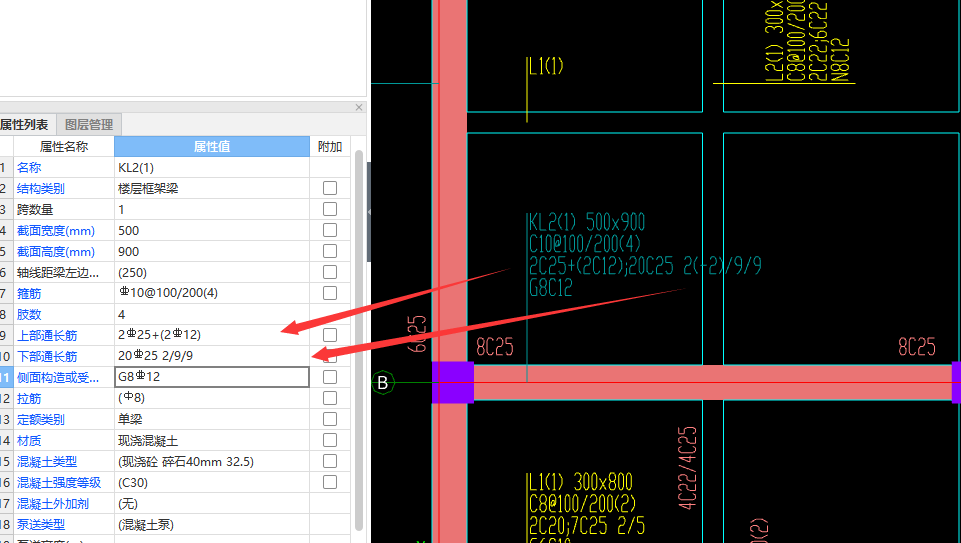Tick the 上部通长筋 attach checkbox
961x543 pixels.
coord(330,335)
